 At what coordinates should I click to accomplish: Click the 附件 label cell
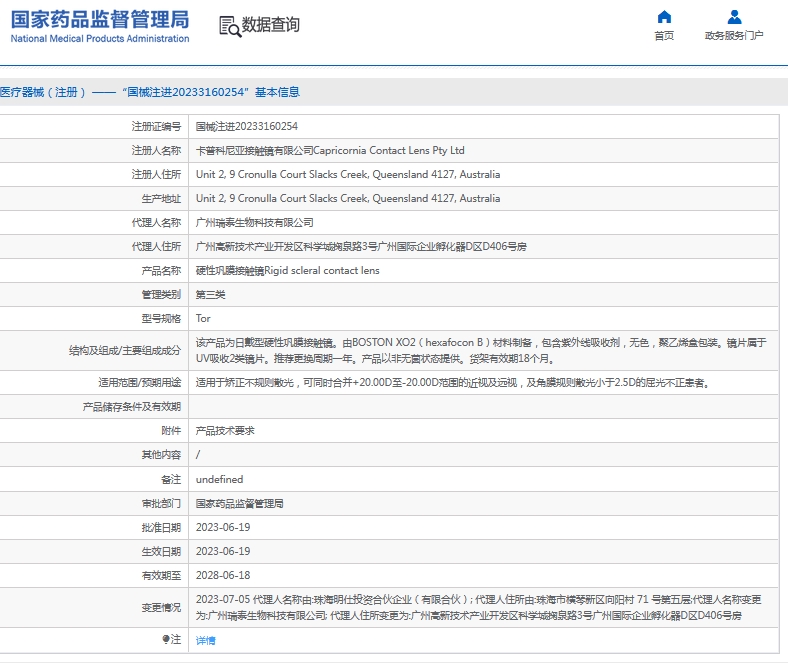[x=94, y=431]
